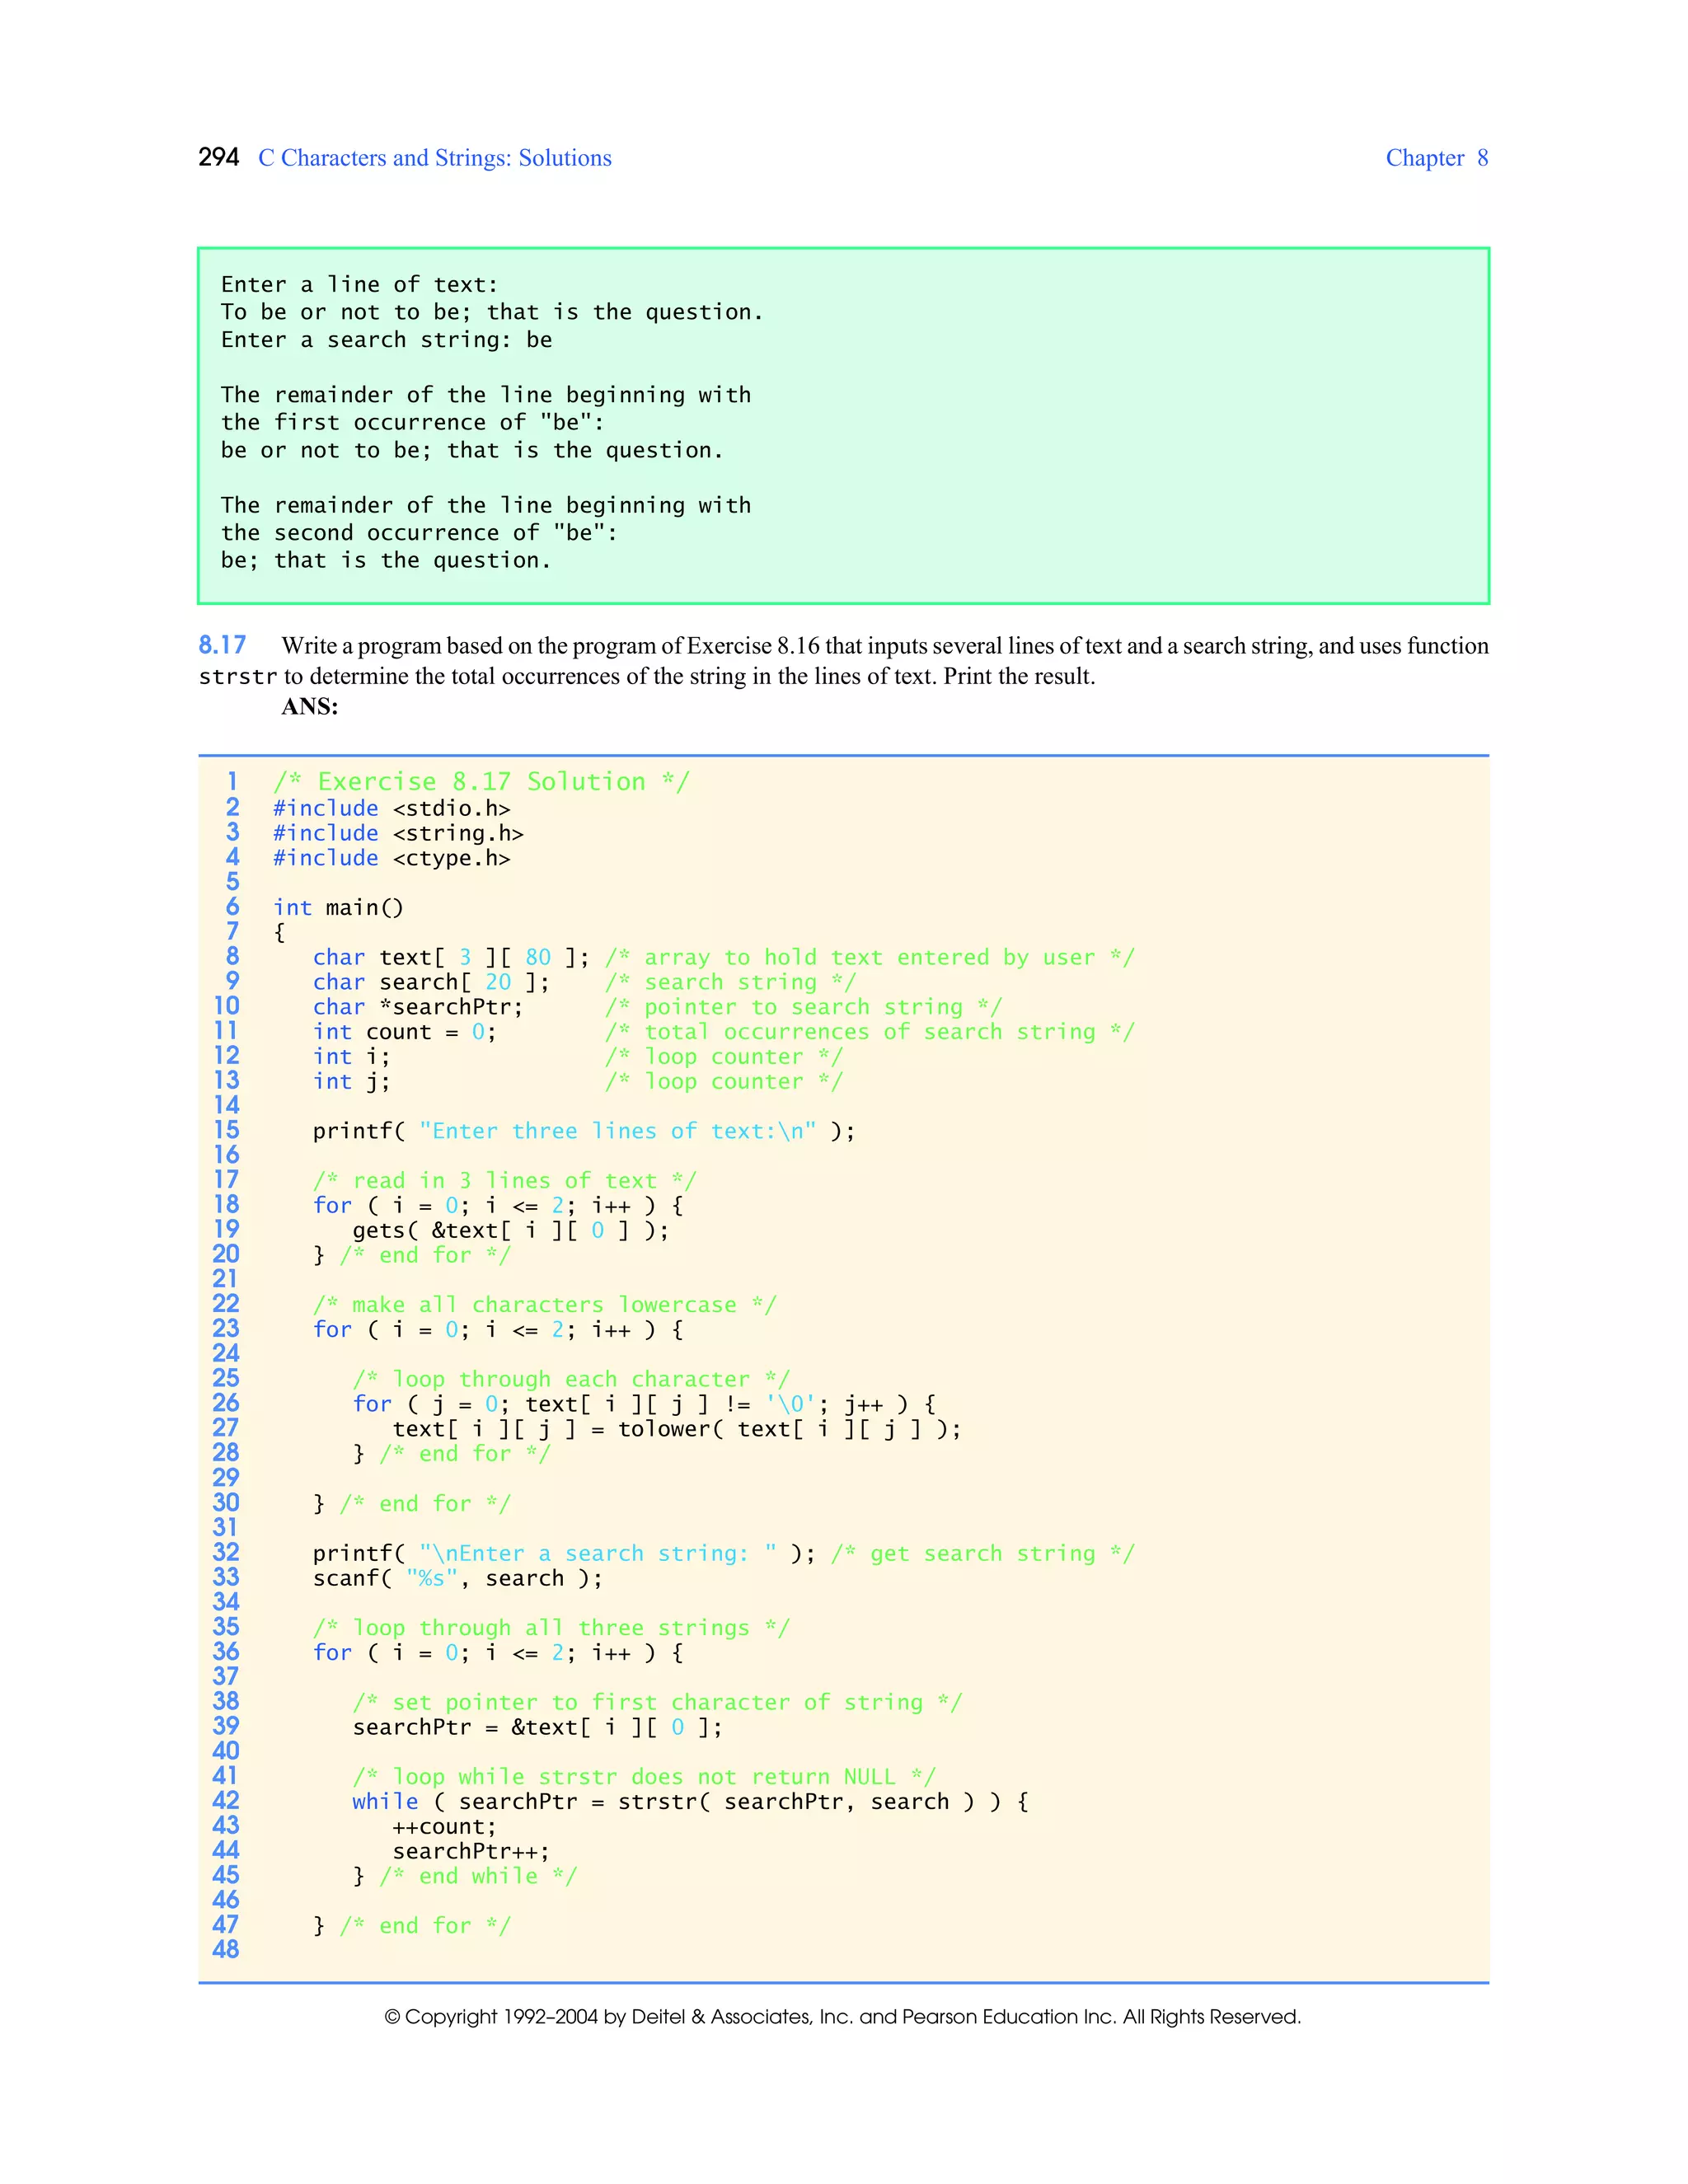Click comment 'total occurrences of search string'
The width and height of the screenshot is (1688, 2184).
[x=870, y=1032]
